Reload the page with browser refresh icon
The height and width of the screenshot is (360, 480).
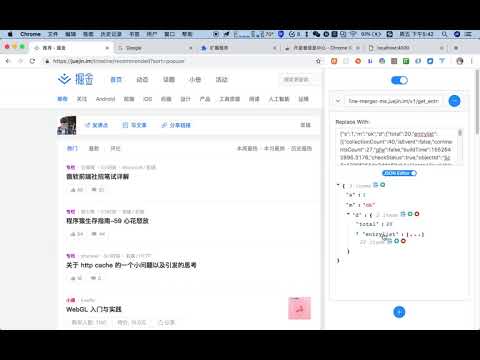(x=32, y=61)
